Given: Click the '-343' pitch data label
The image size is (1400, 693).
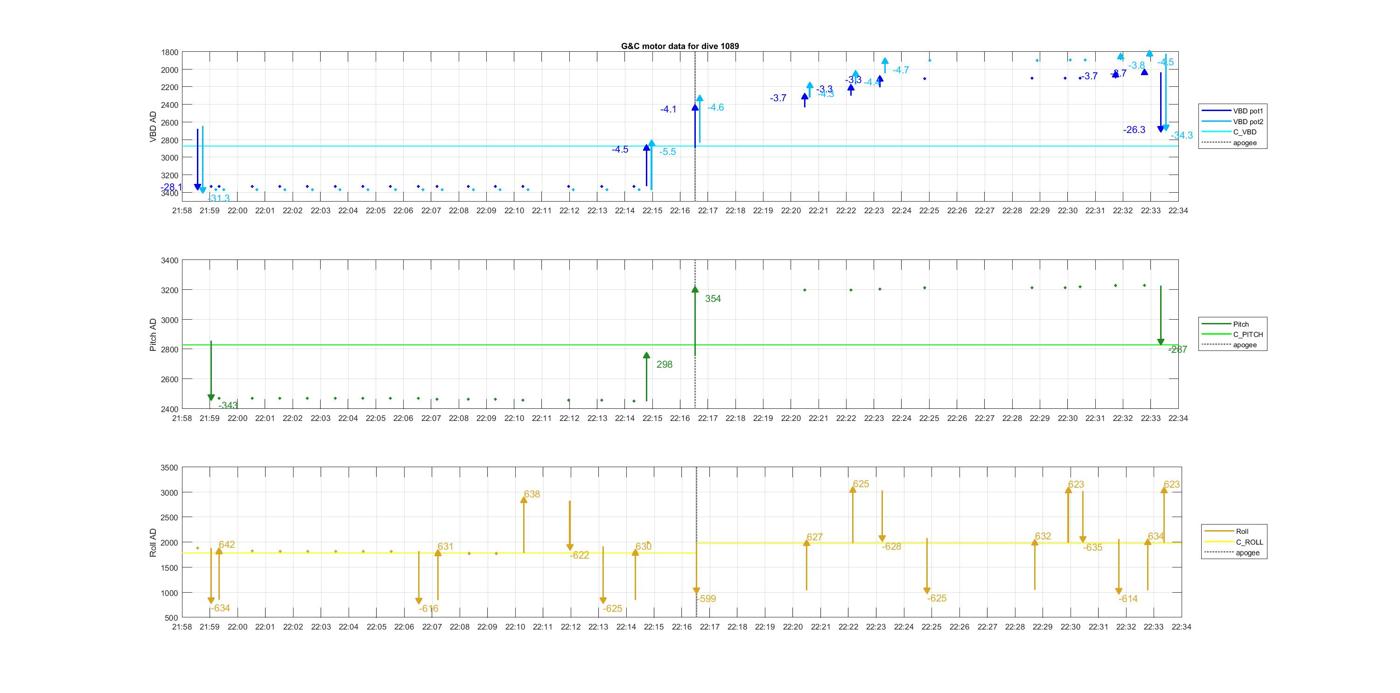Looking at the screenshot, I should (x=228, y=405).
